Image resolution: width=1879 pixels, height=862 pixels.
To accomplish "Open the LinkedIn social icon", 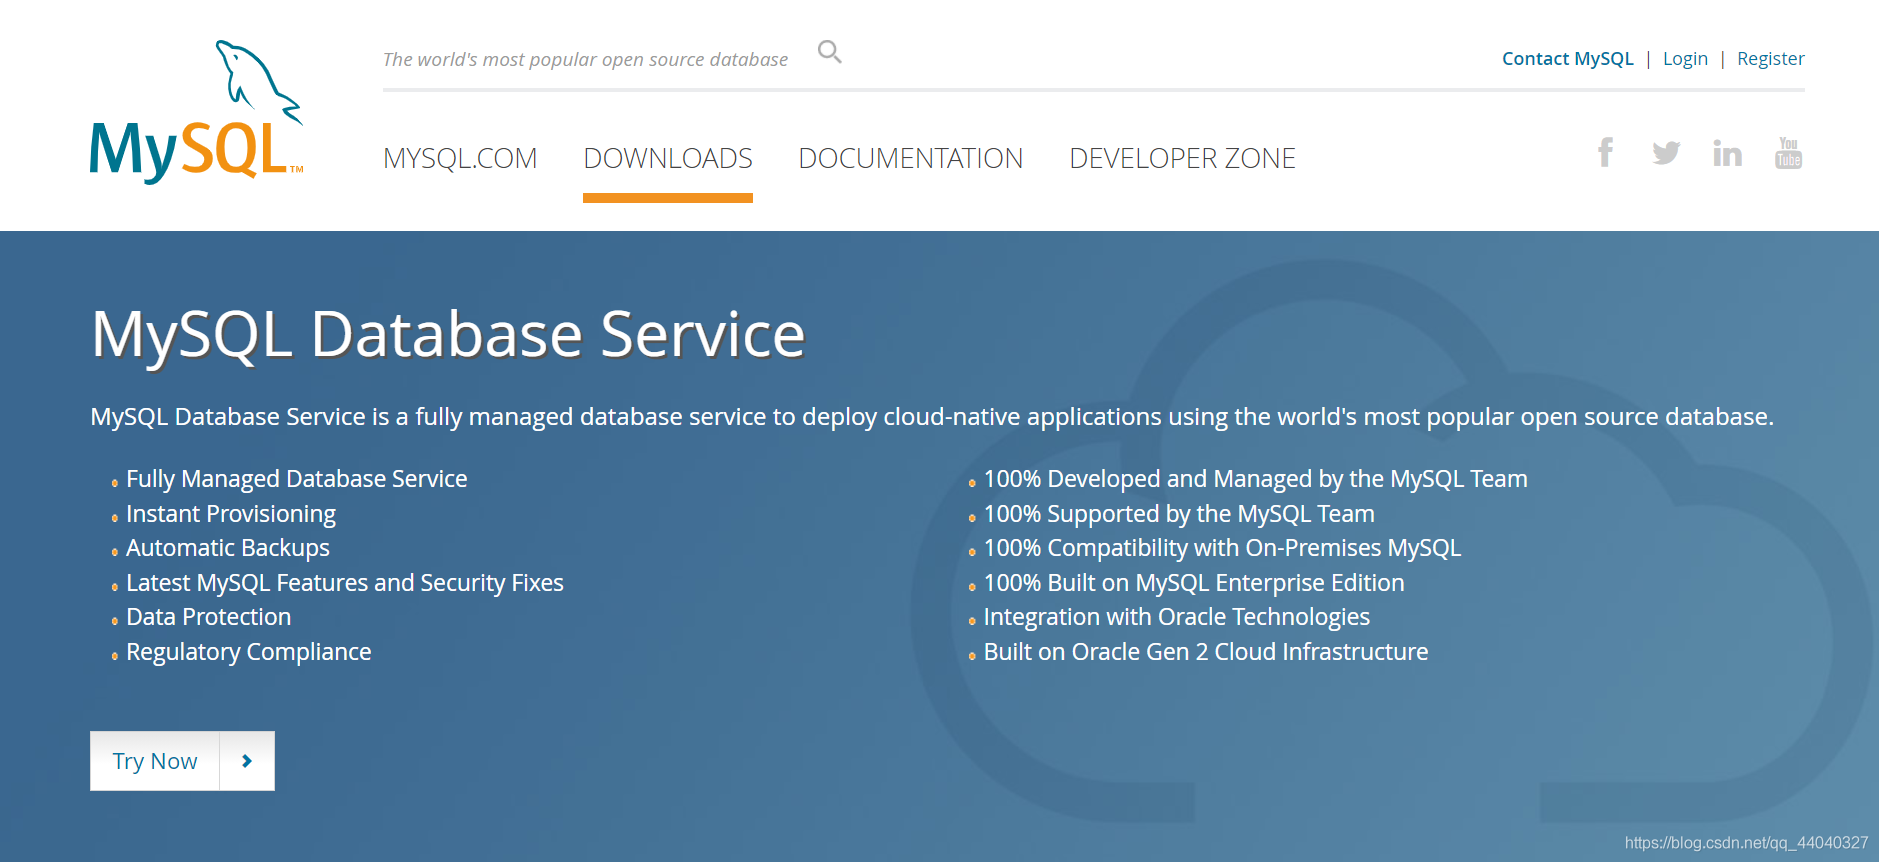I will point(1727,153).
